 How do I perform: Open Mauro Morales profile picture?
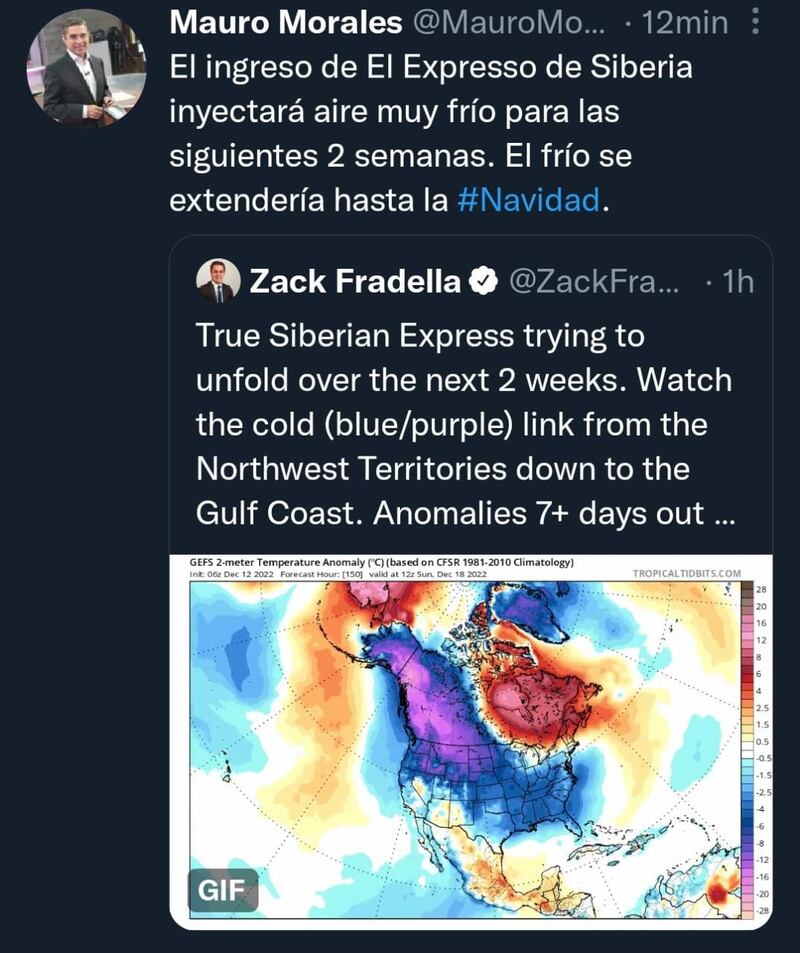pos(86,67)
